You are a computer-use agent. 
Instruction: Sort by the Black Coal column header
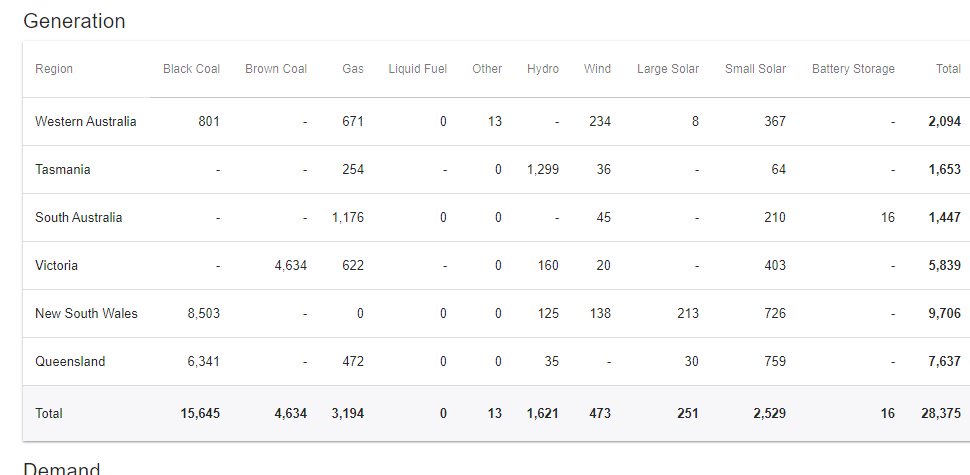(x=191, y=69)
